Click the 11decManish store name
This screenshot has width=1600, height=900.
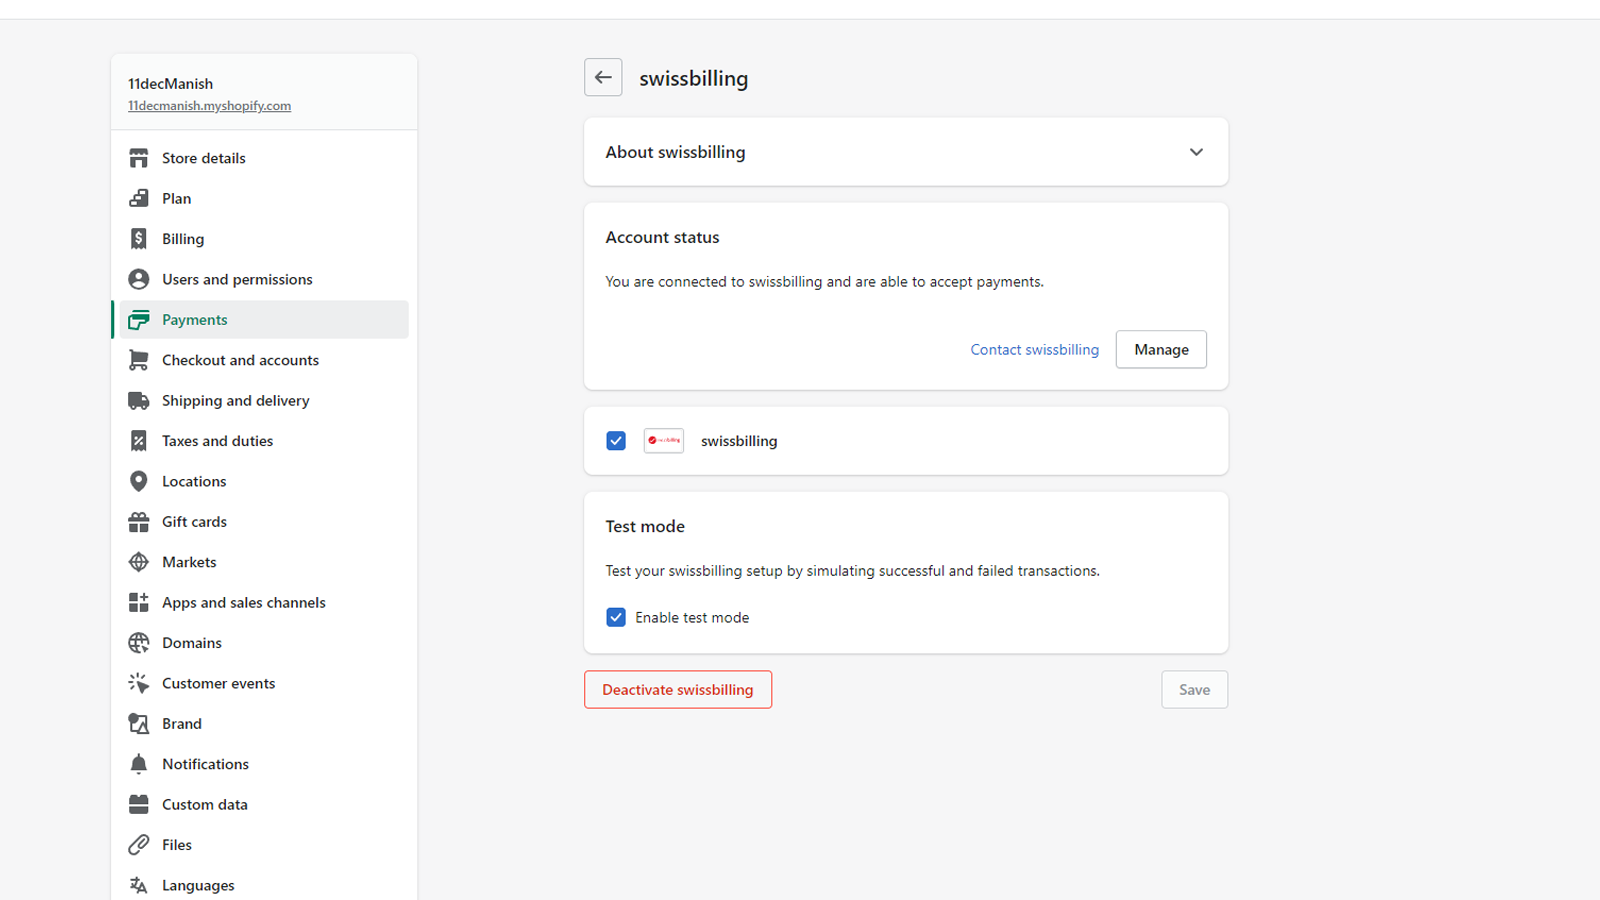pos(170,84)
